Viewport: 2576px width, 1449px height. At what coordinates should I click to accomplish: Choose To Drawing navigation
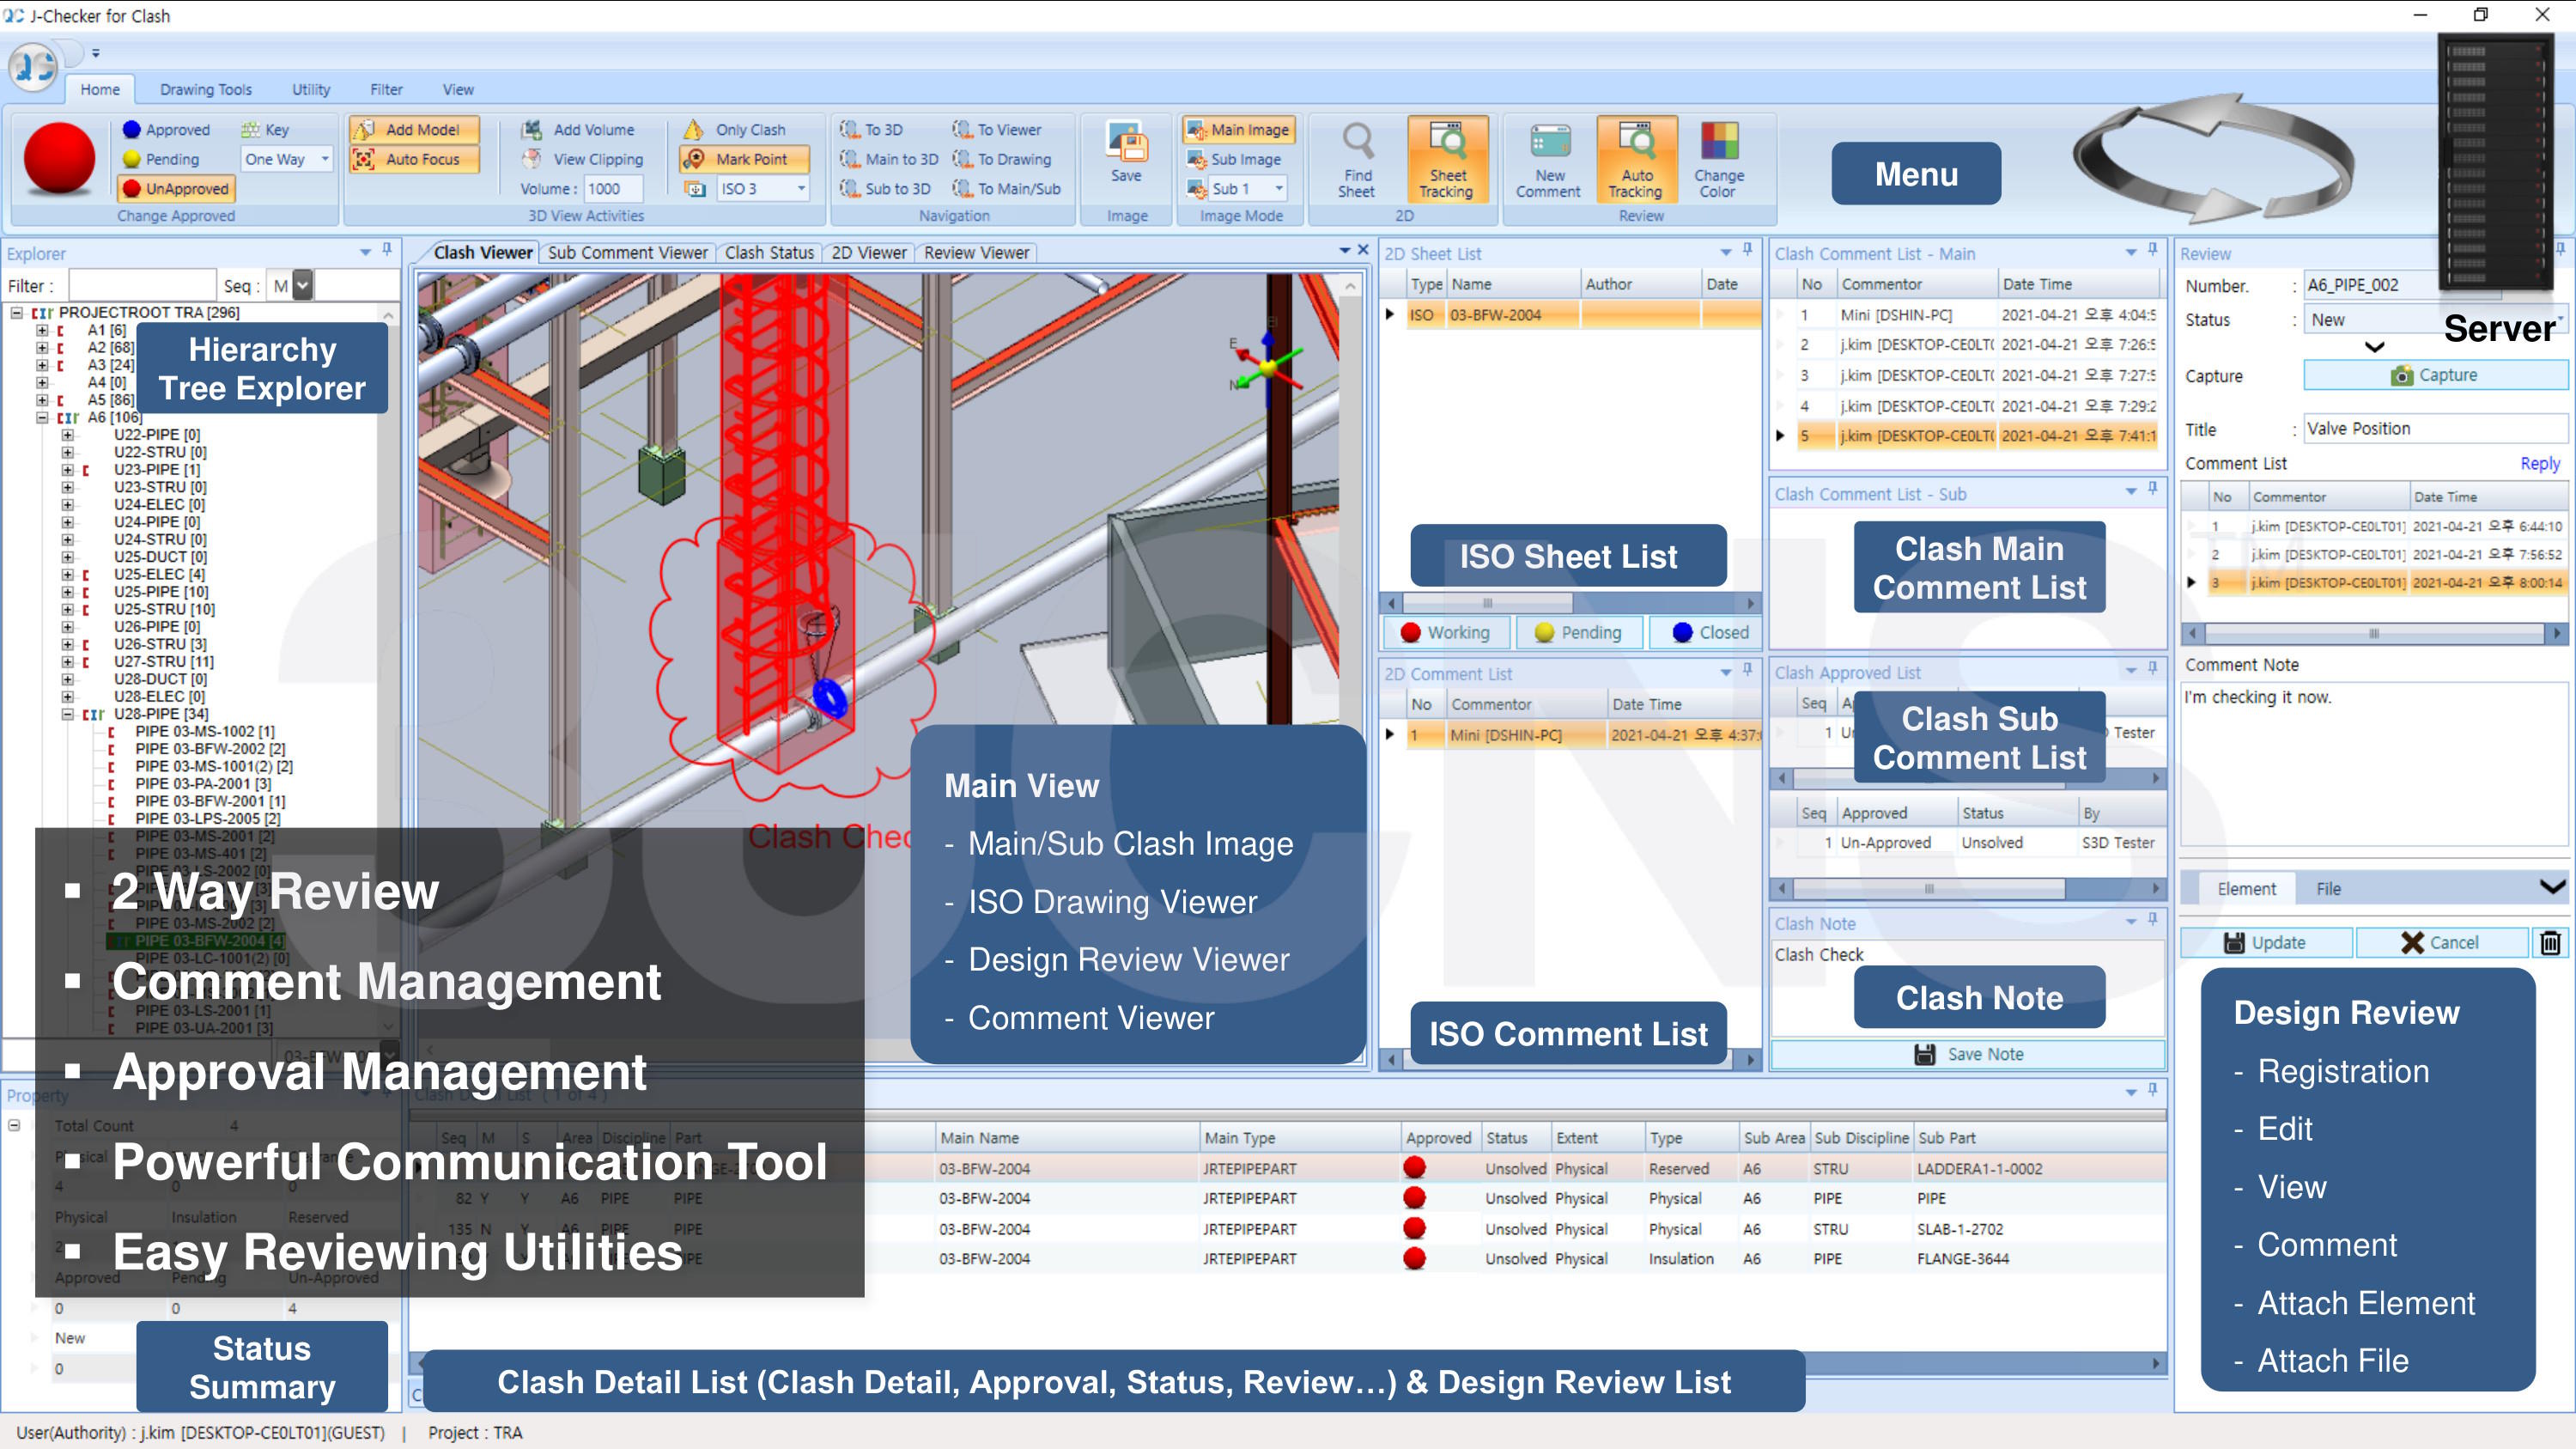click(x=1002, y=159)
